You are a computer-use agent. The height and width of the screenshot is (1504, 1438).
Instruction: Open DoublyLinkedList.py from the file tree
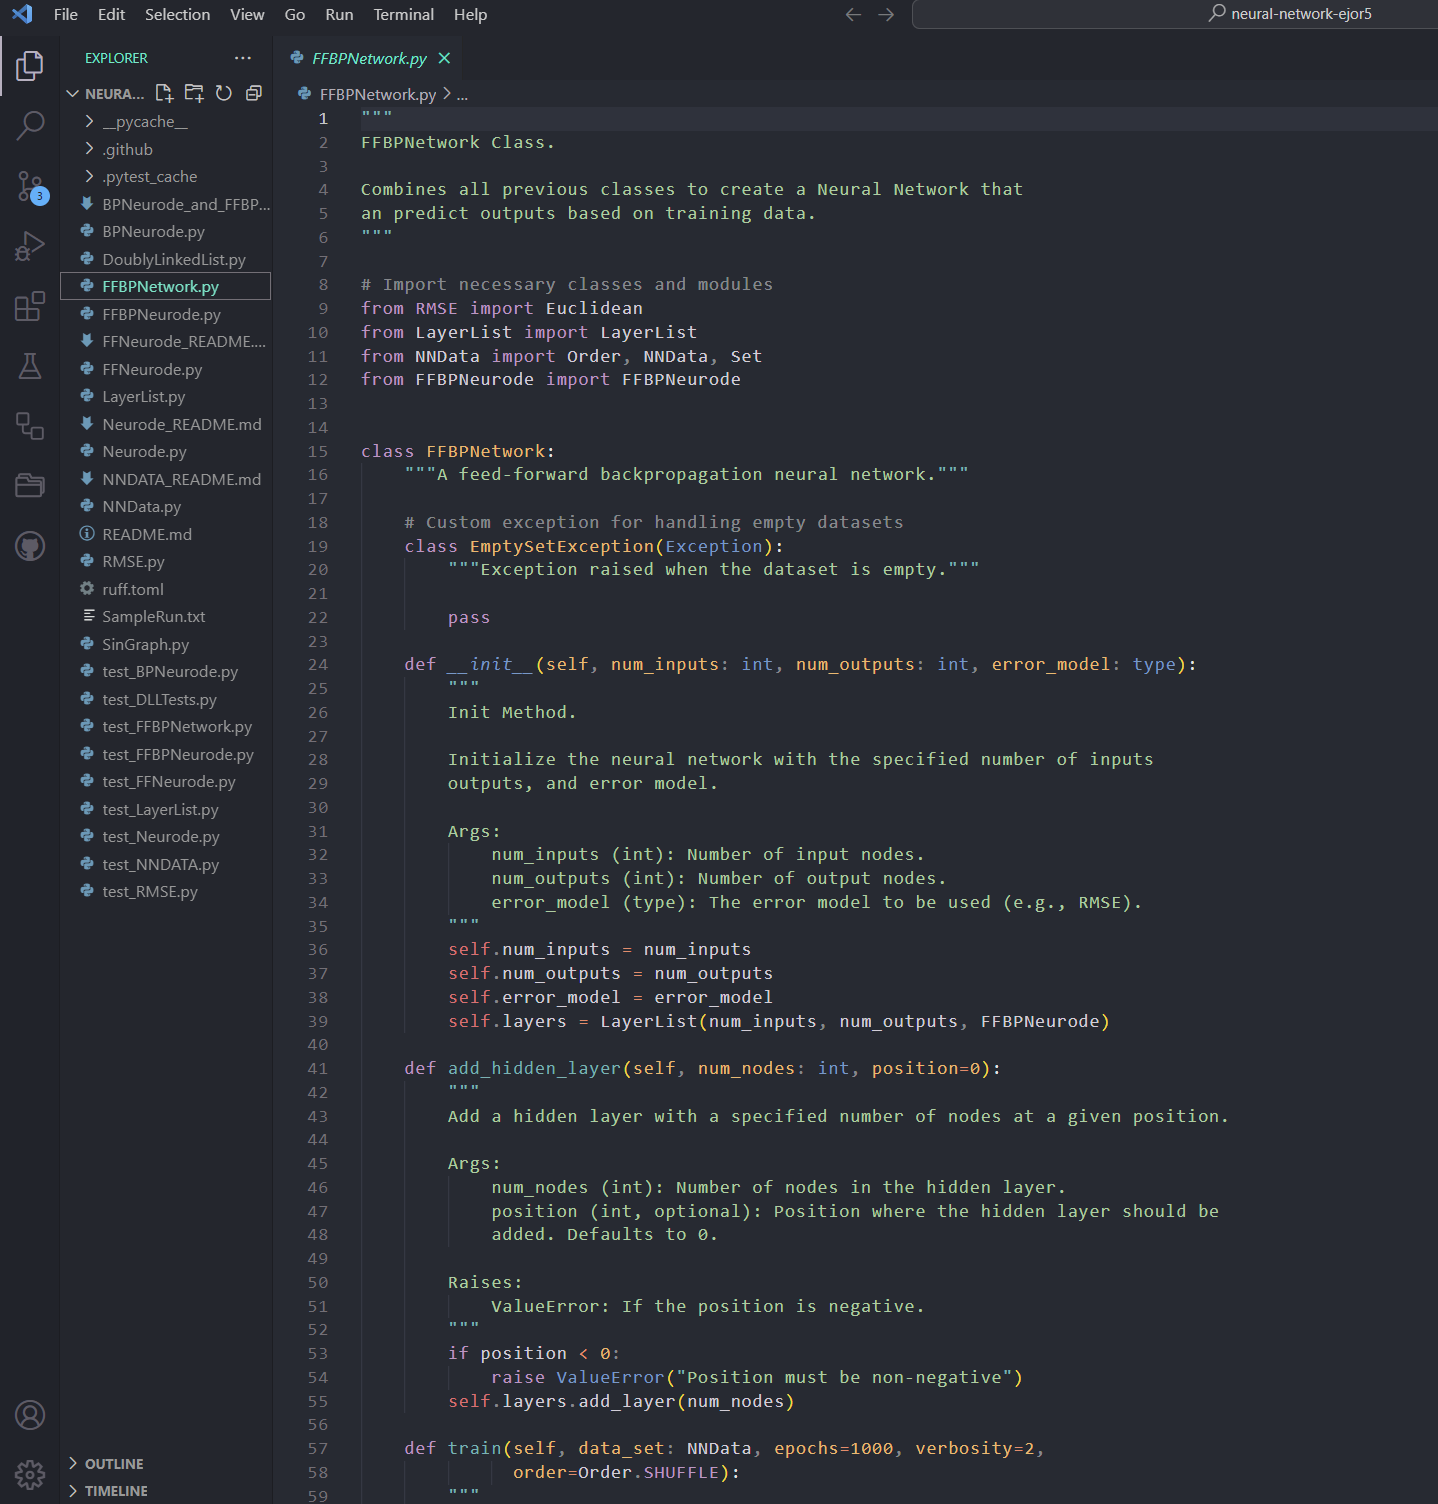[x=166, y=259]
